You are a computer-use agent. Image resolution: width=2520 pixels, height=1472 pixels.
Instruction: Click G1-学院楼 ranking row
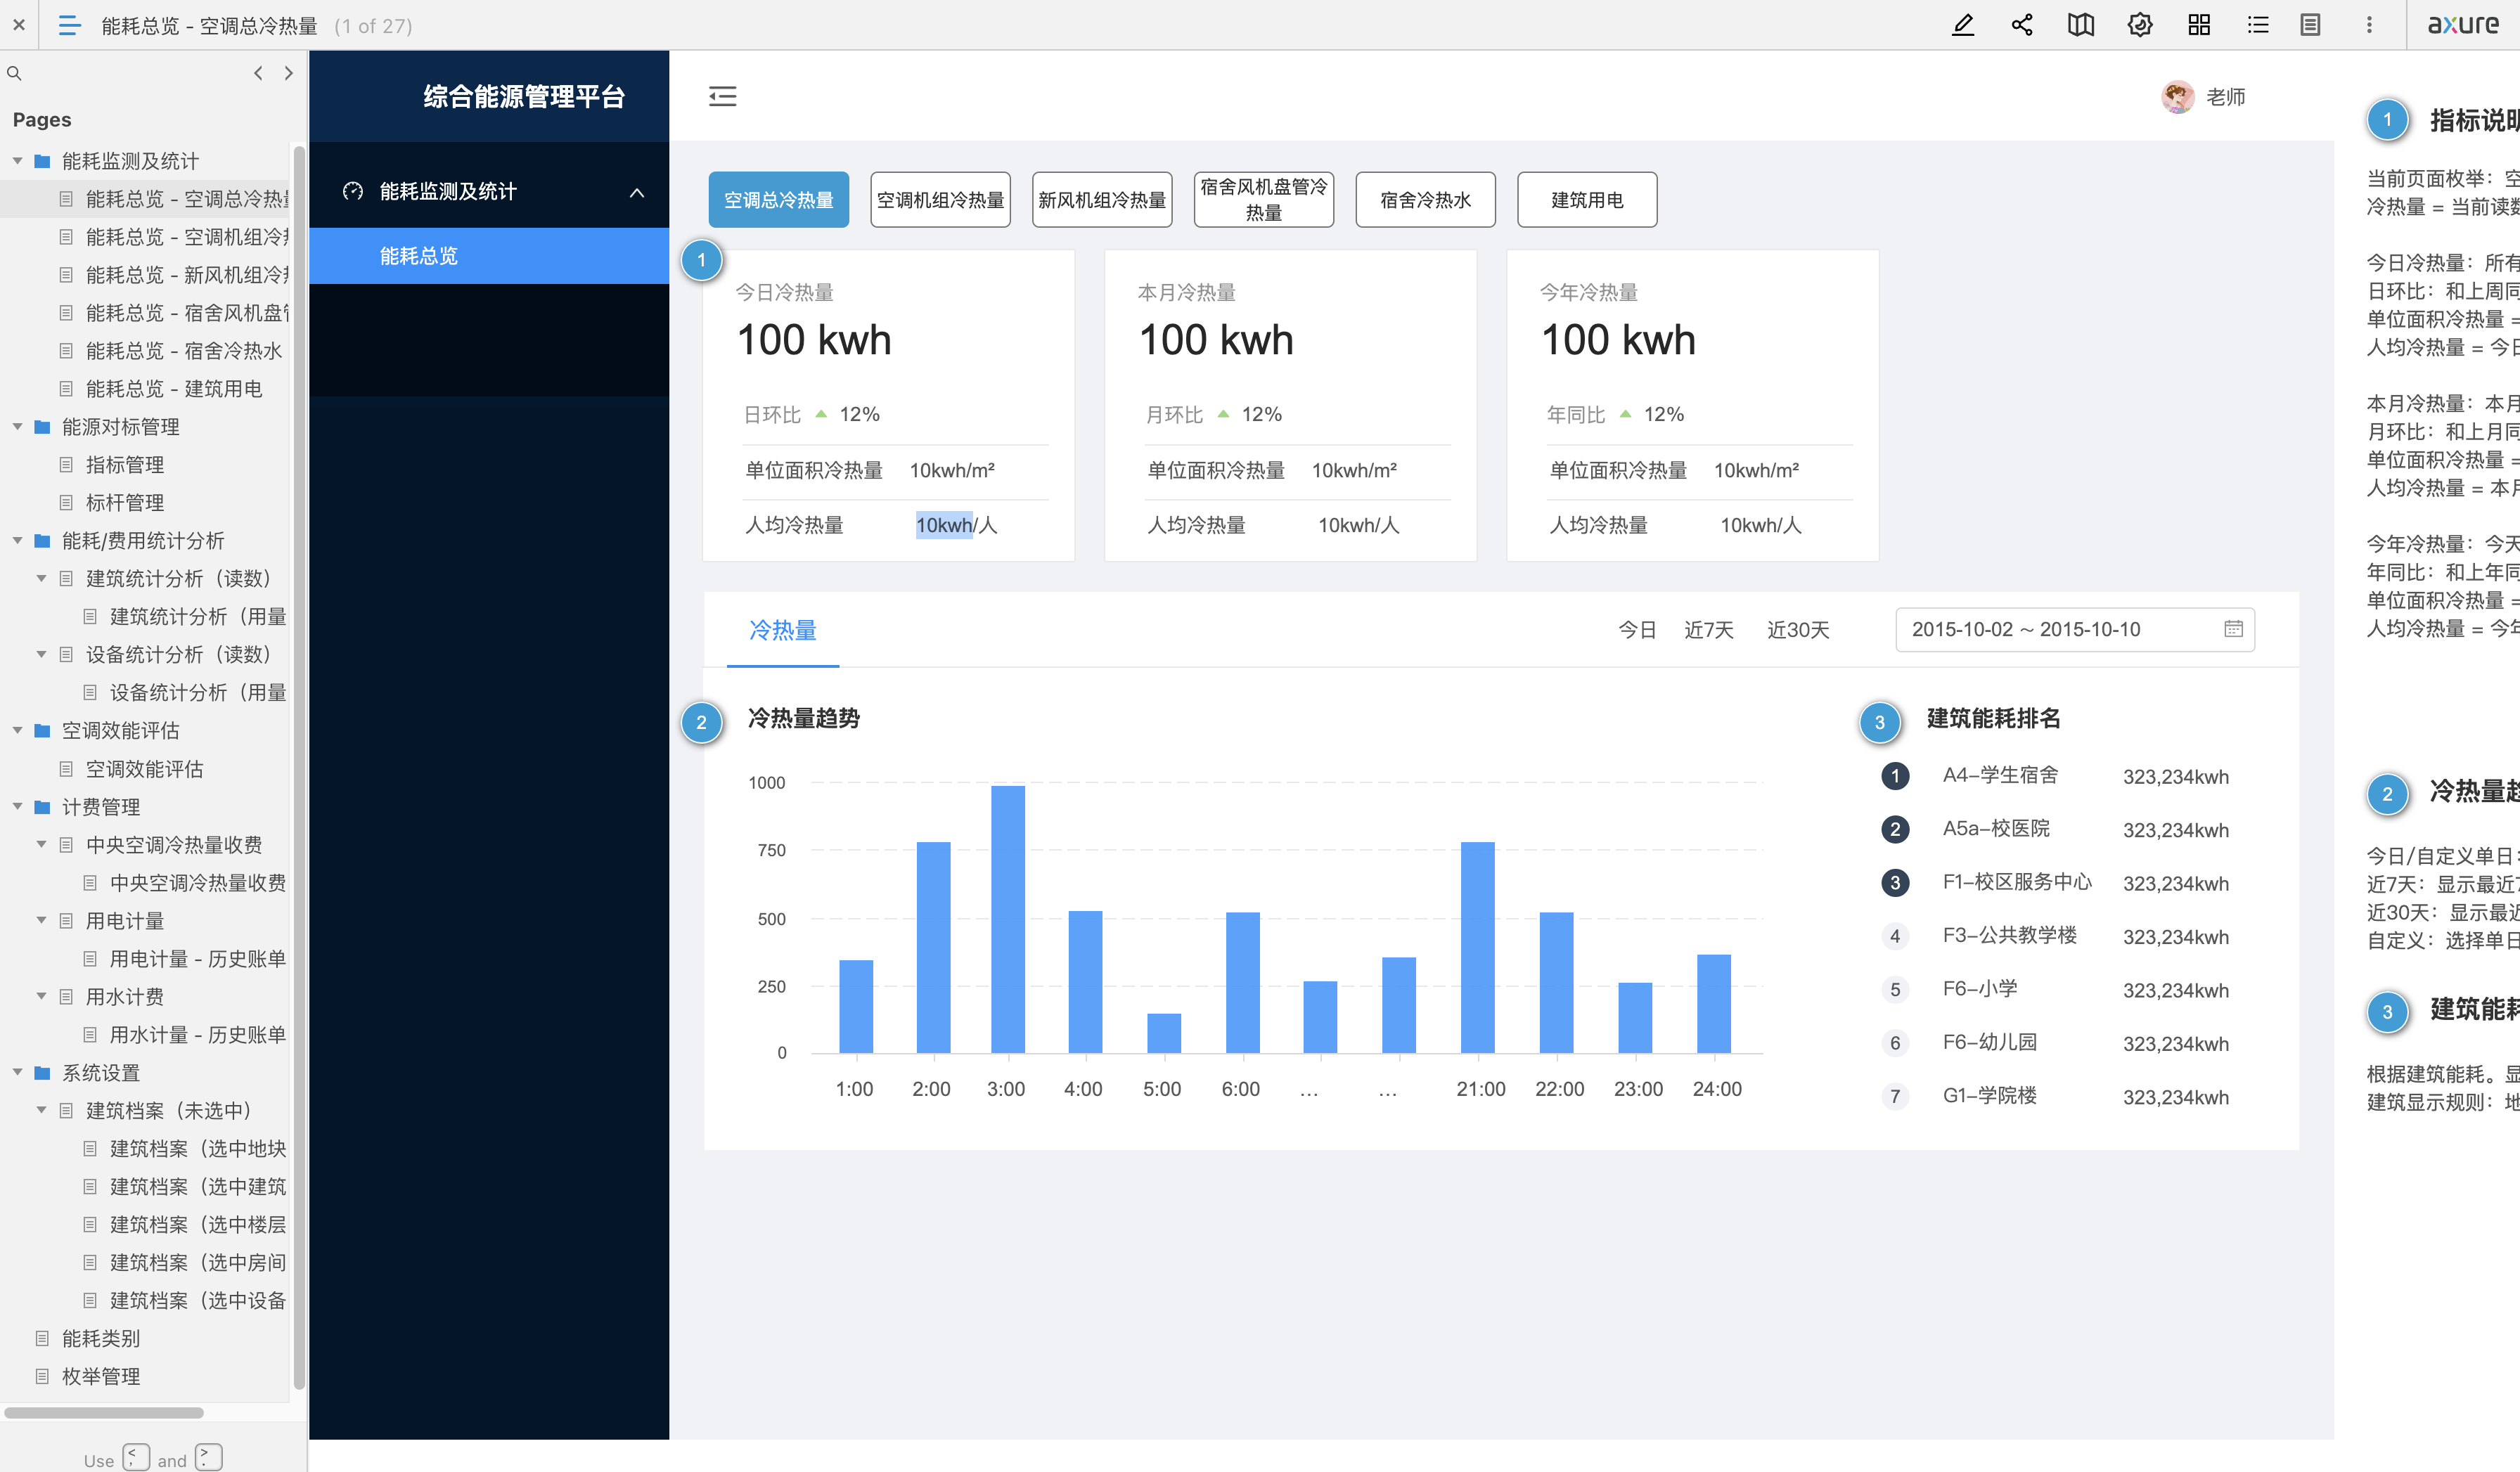tap(2055, 1096)
